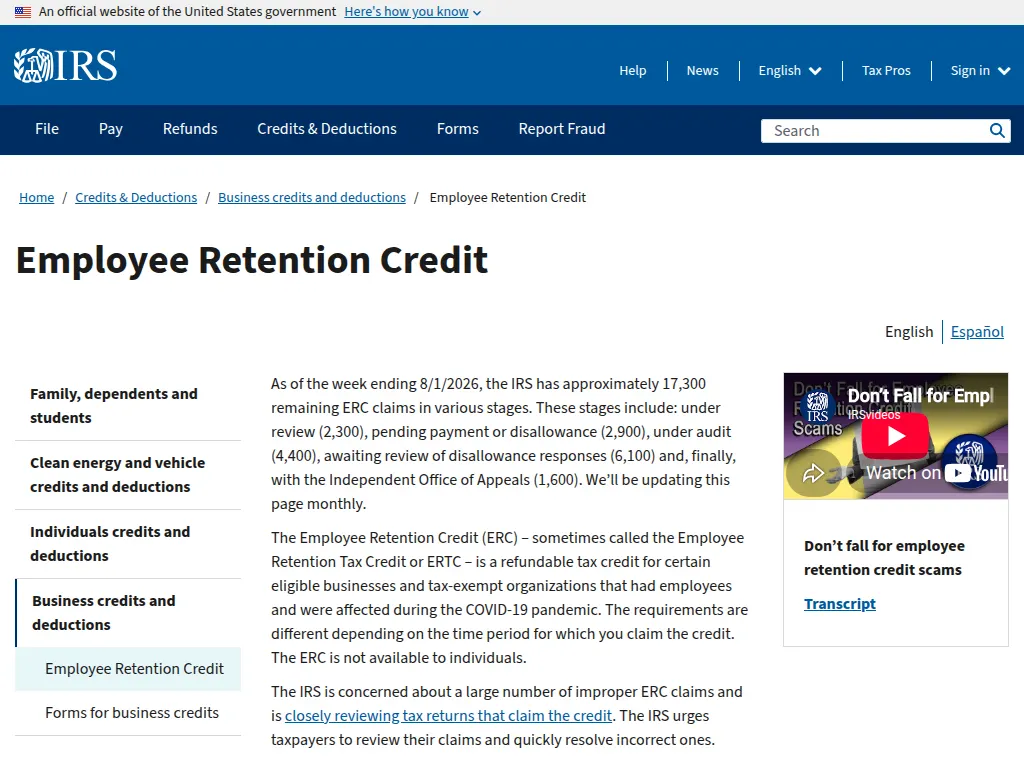Image resolution: width=1024 pixels, height=768 pixels.
Task: Open Individuals credits and deductions sidebar item
Action: (x=128, y=543)
